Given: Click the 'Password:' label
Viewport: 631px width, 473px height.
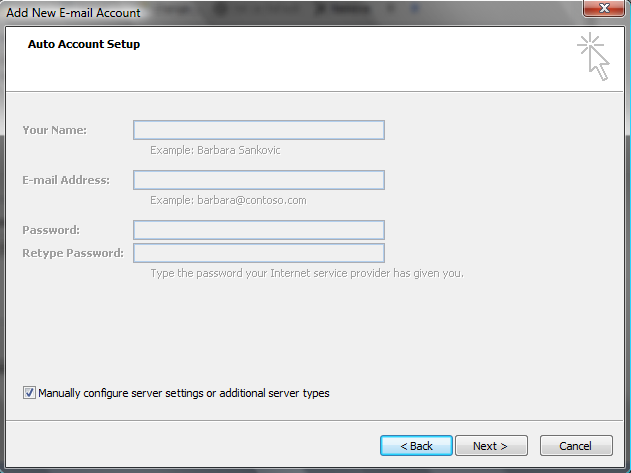Looking at the screenshot, I should [51, 230].
